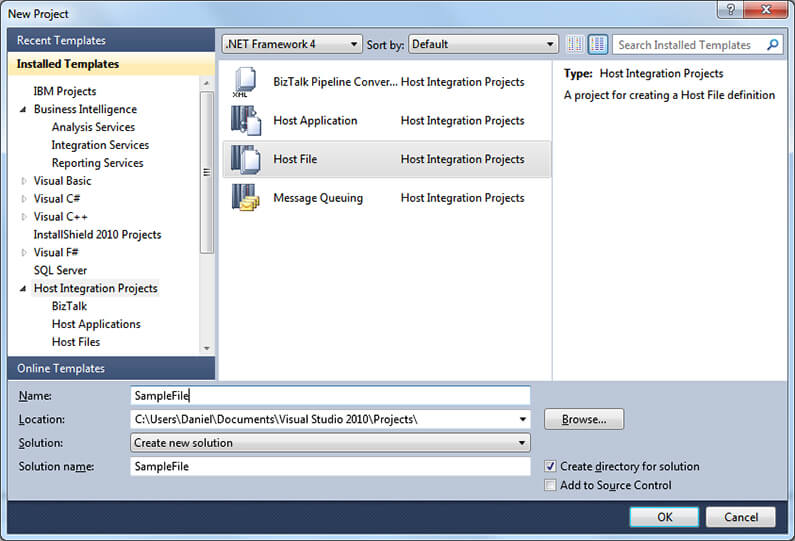
Task: Click the tree scrollbar up arrow
Action: click(206, 83)
